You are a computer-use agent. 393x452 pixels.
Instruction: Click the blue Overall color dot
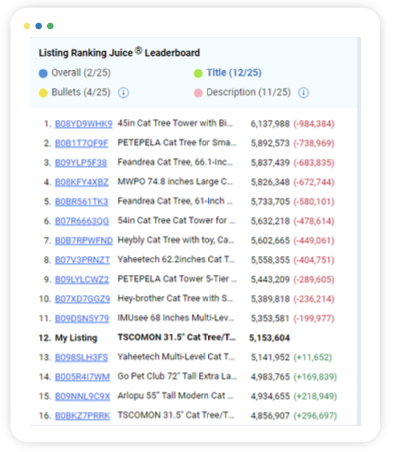coord(43,73)
